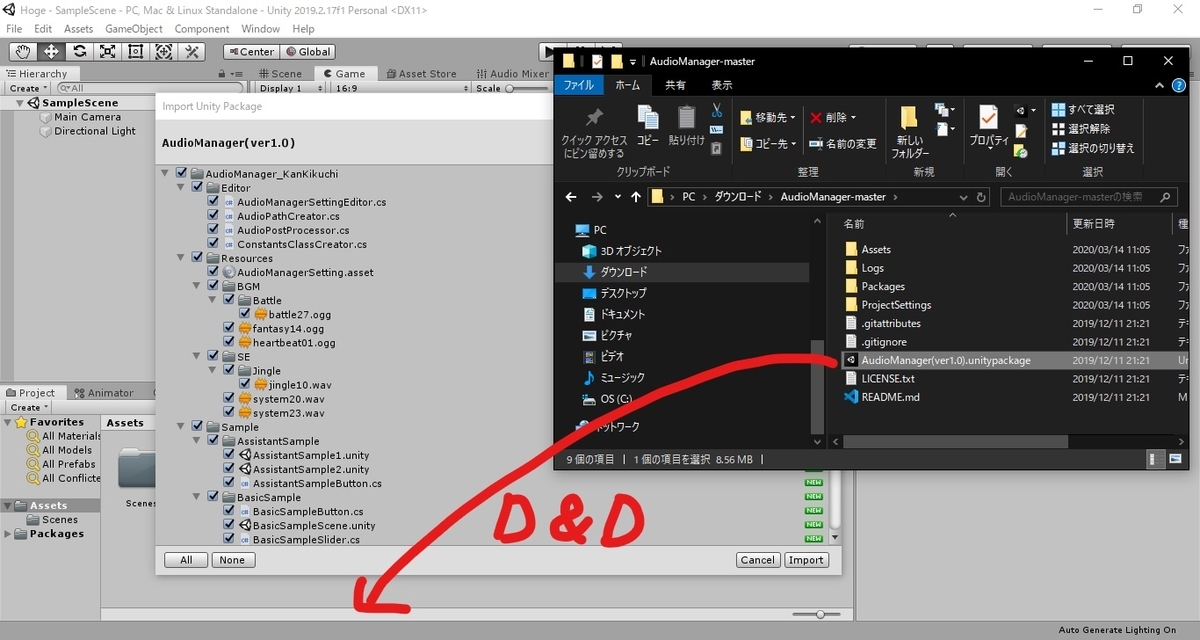The image size is (1200, 640).
Task: Open the Unity Component menu
Action: [202, 29]
